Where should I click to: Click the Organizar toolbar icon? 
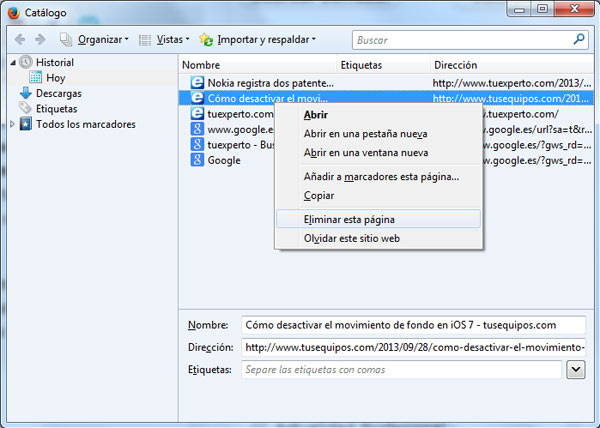(x=66, y=39)
